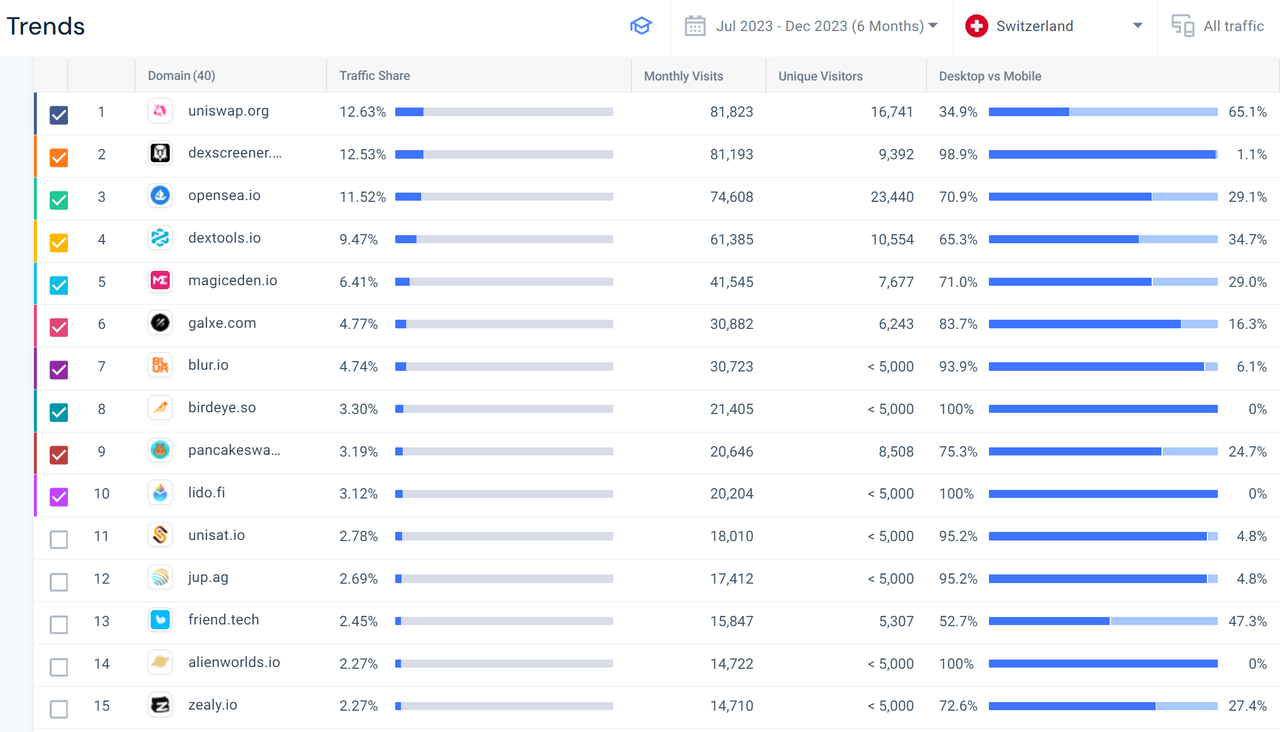Viewport: 1280px width, 732px height.
Task: Sort by Traffic Share column header
Action: pyautogui.click(x=375, y=76)
